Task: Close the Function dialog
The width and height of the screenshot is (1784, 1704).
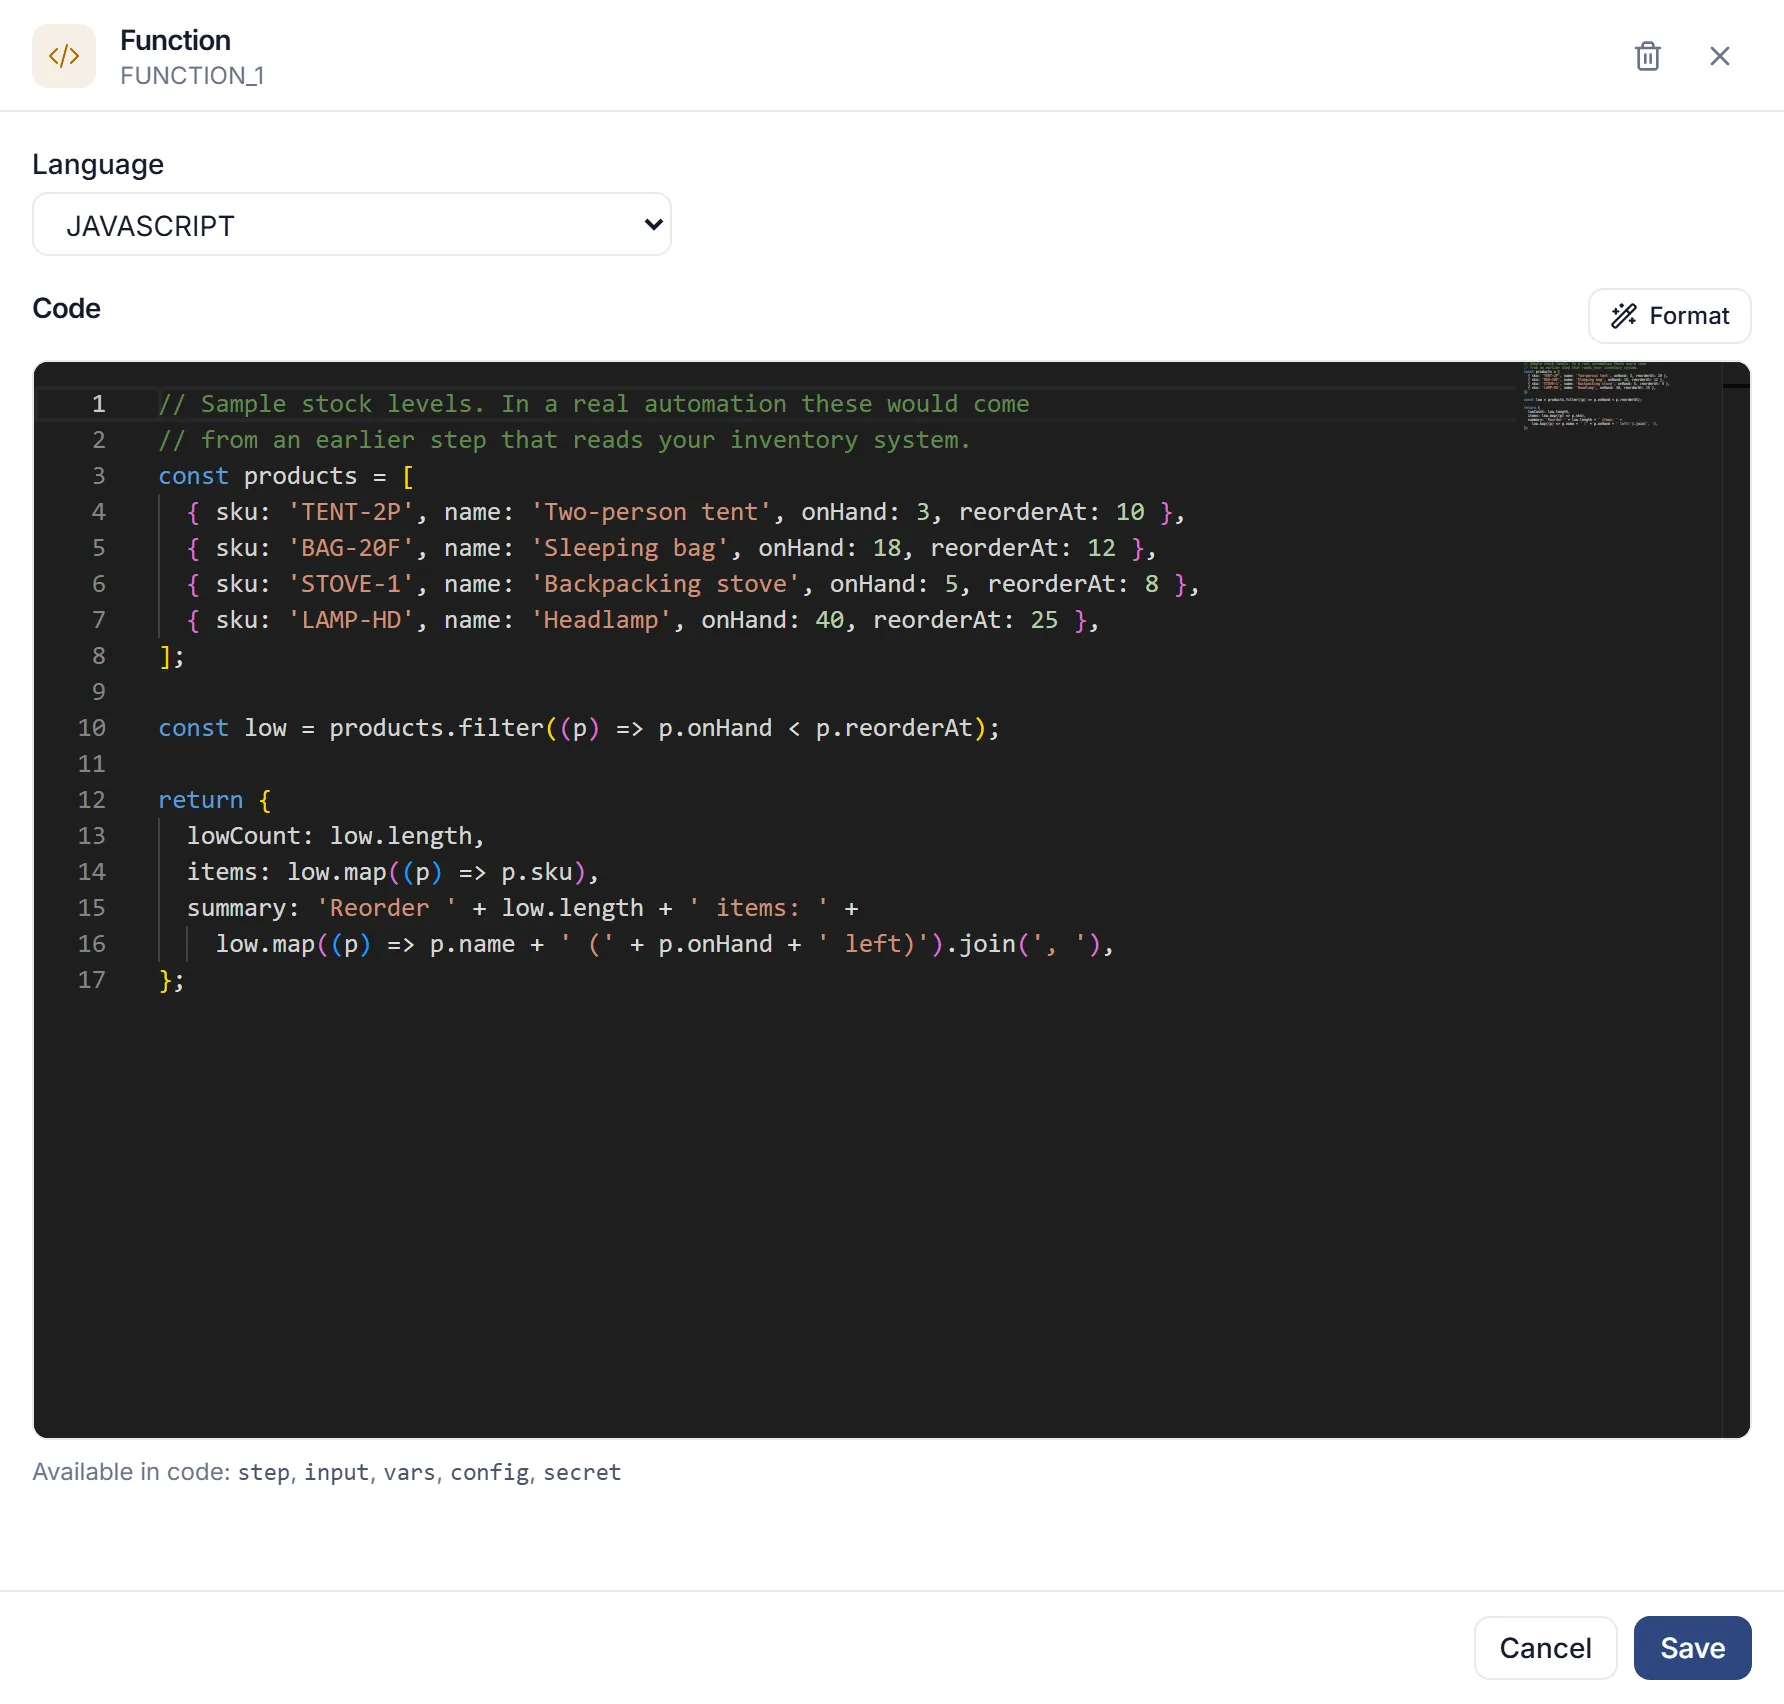Action: [1719, 56]
